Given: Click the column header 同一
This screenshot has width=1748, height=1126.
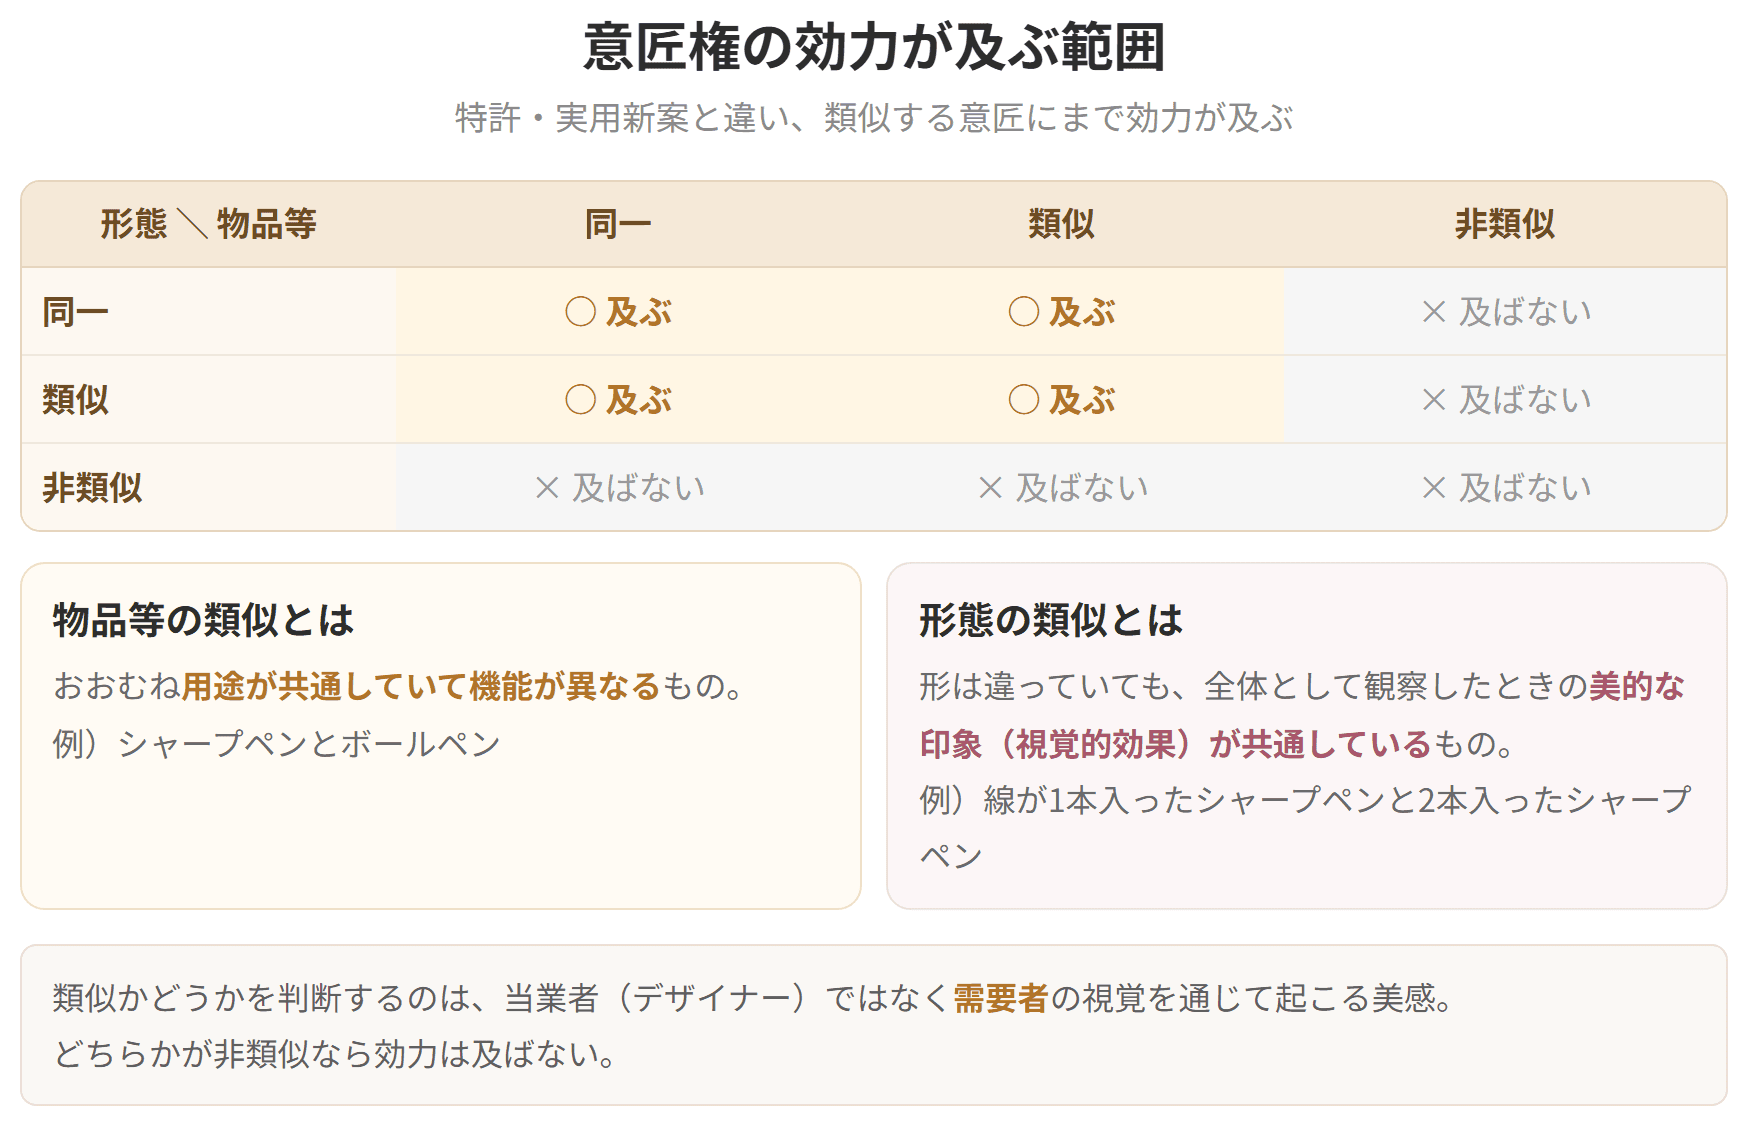Looking at the screenshot, I should [618, 224].
